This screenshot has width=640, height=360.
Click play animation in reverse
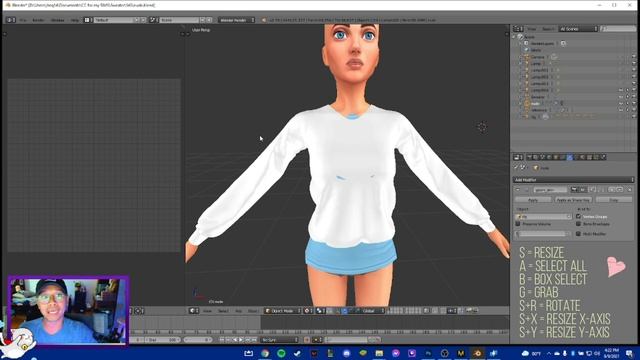tap(235, 340)
